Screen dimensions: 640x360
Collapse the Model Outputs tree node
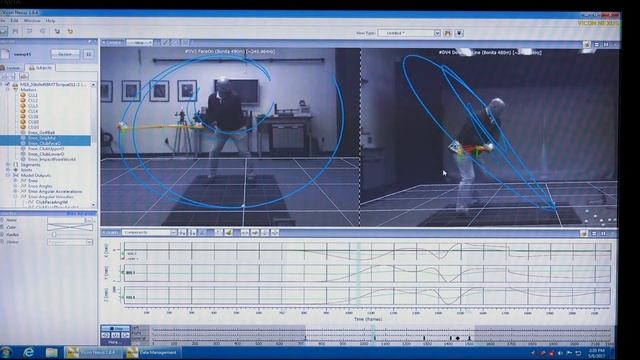click(8, 175)
